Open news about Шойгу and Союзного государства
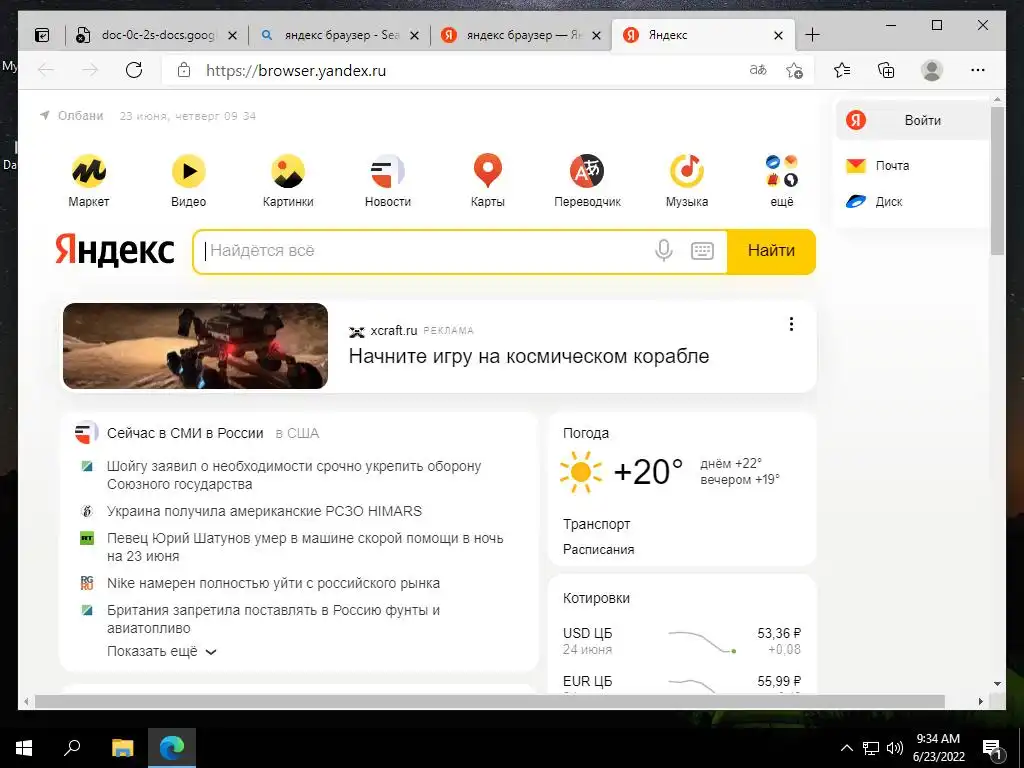The image size is (1024, 768). click(294, 475)
